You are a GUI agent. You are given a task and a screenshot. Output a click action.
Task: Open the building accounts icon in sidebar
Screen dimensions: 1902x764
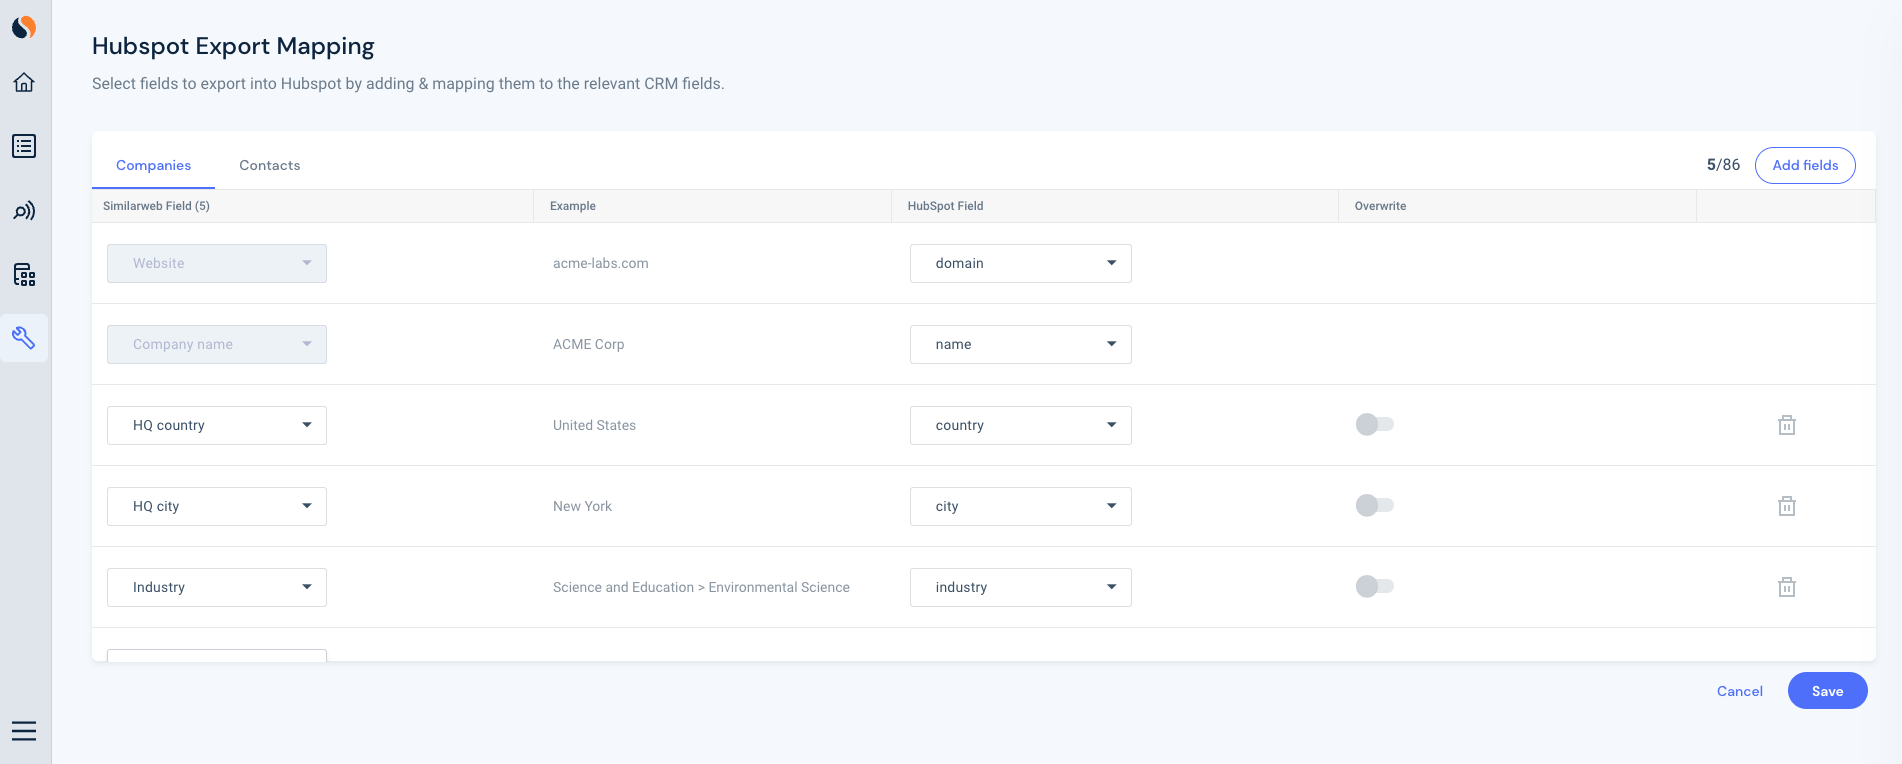(x=24, y=274)
